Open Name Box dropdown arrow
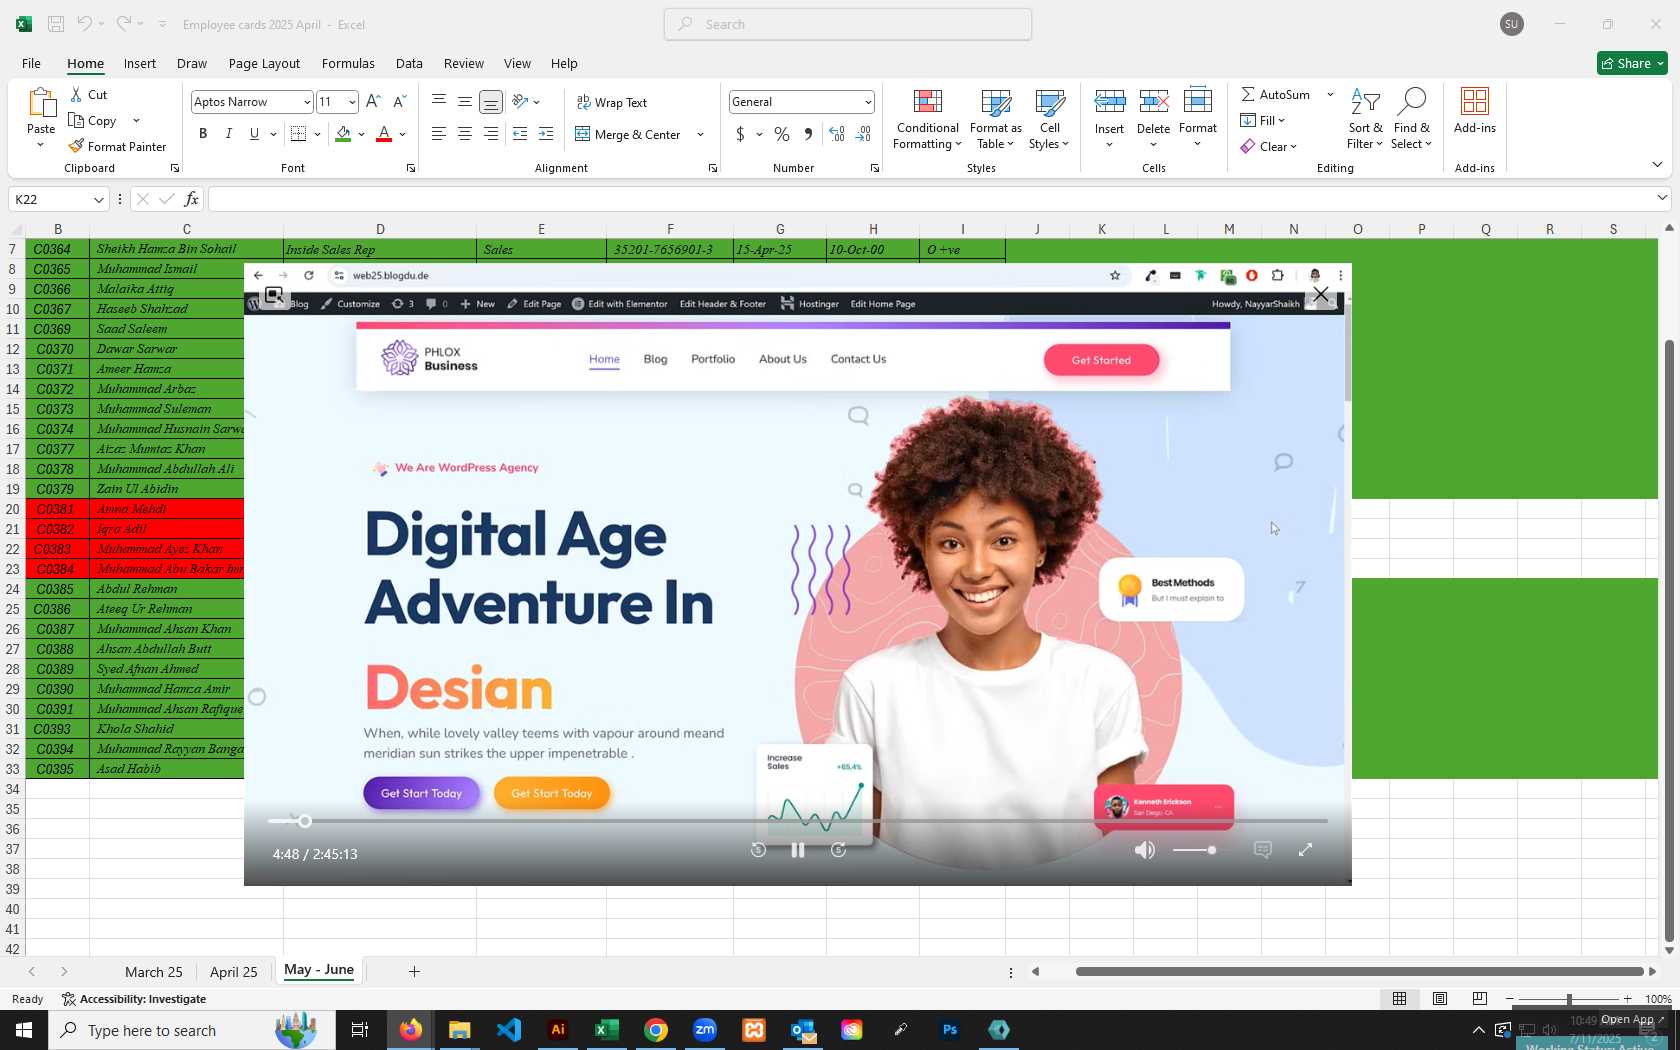 click(x=98, y=199)
